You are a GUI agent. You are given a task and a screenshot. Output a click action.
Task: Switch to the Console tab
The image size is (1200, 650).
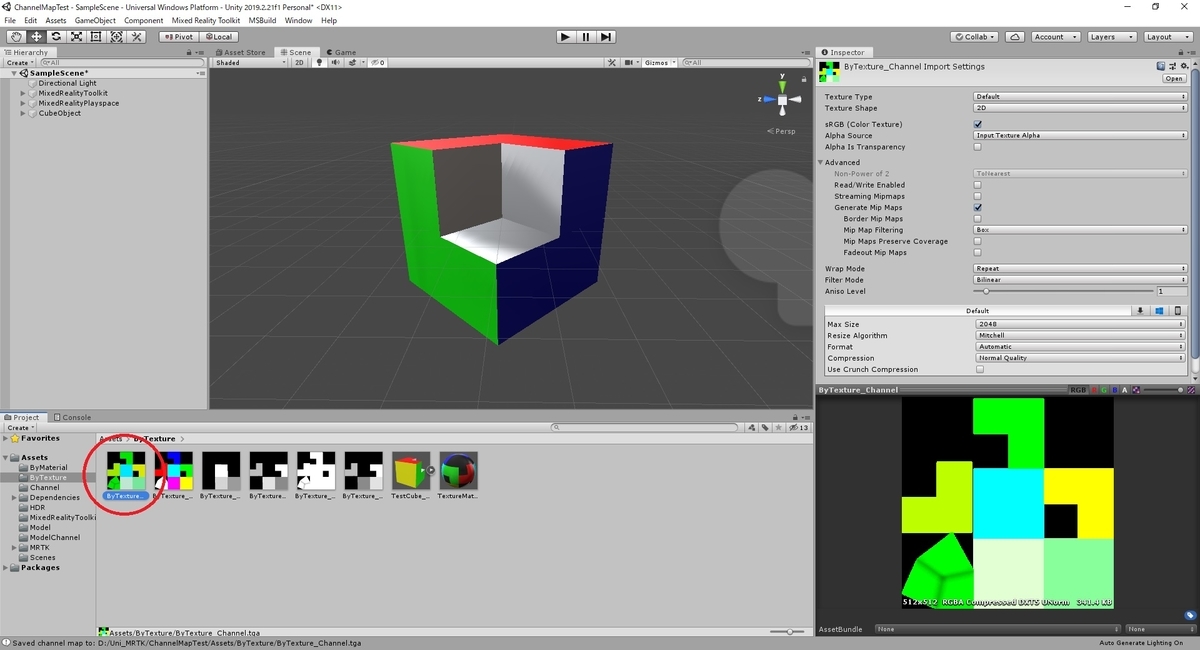click(x=72, y=417)
